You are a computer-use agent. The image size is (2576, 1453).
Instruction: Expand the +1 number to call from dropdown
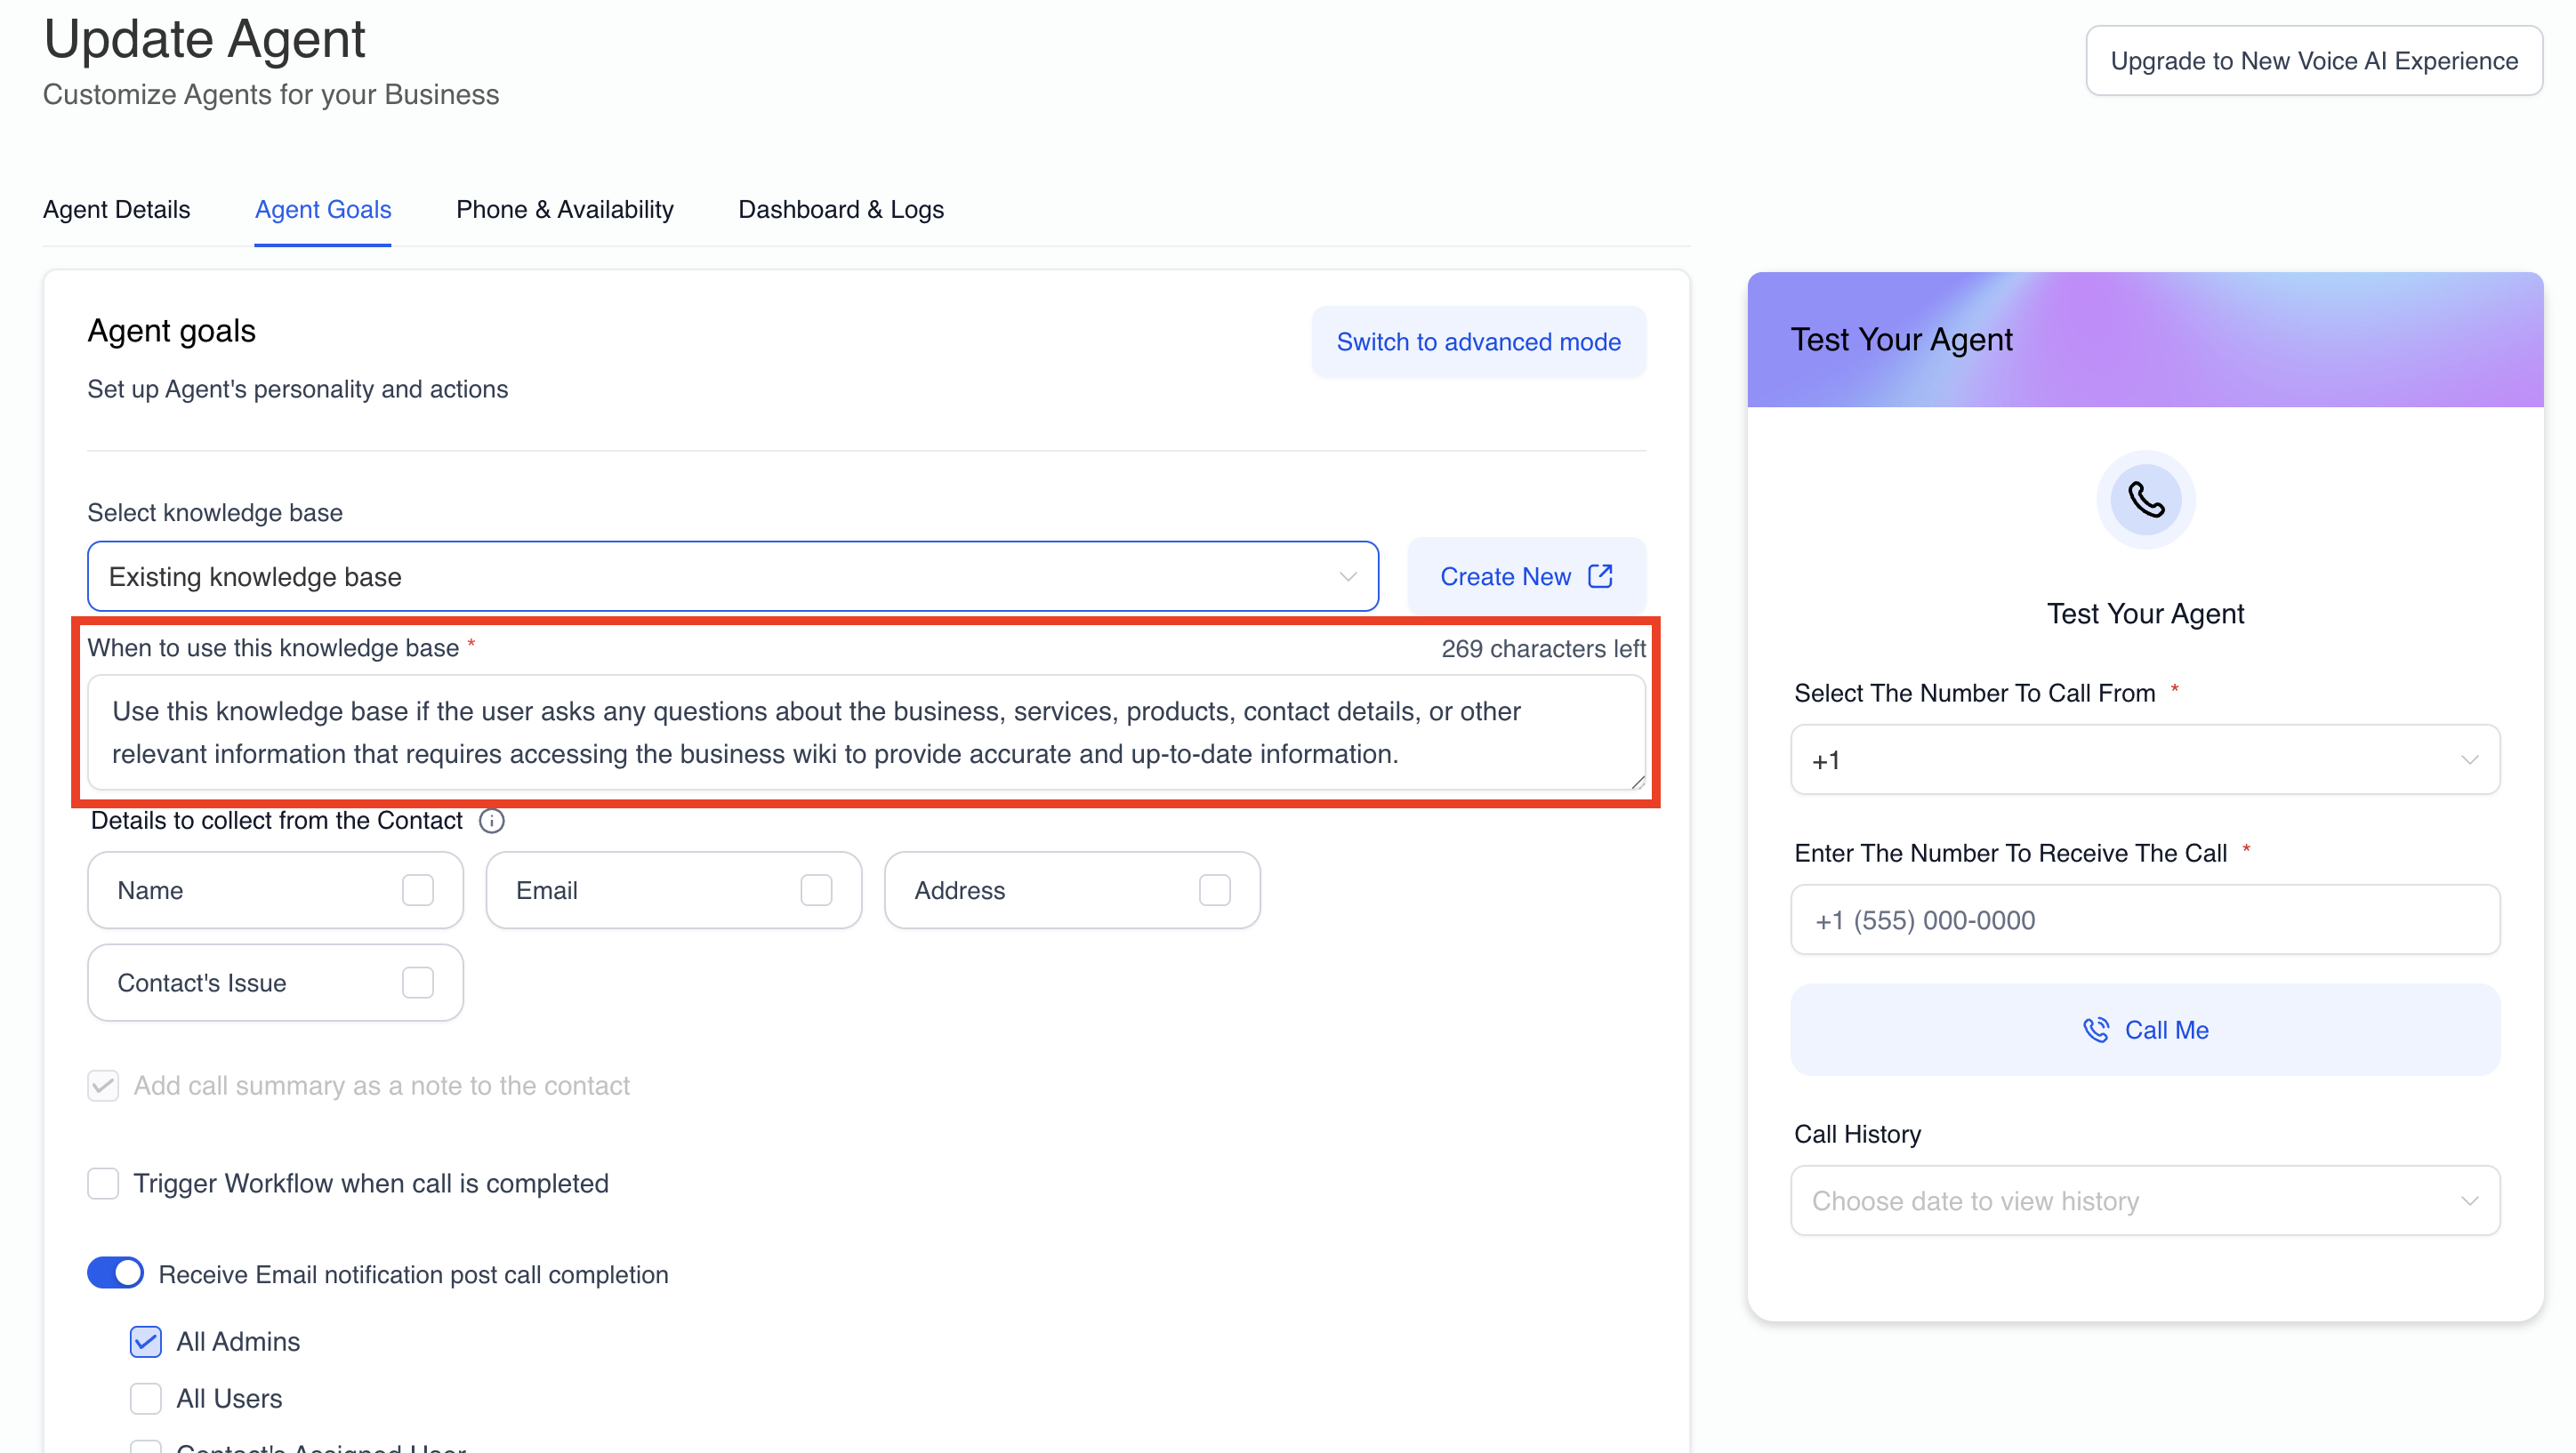pos(2144,760)
